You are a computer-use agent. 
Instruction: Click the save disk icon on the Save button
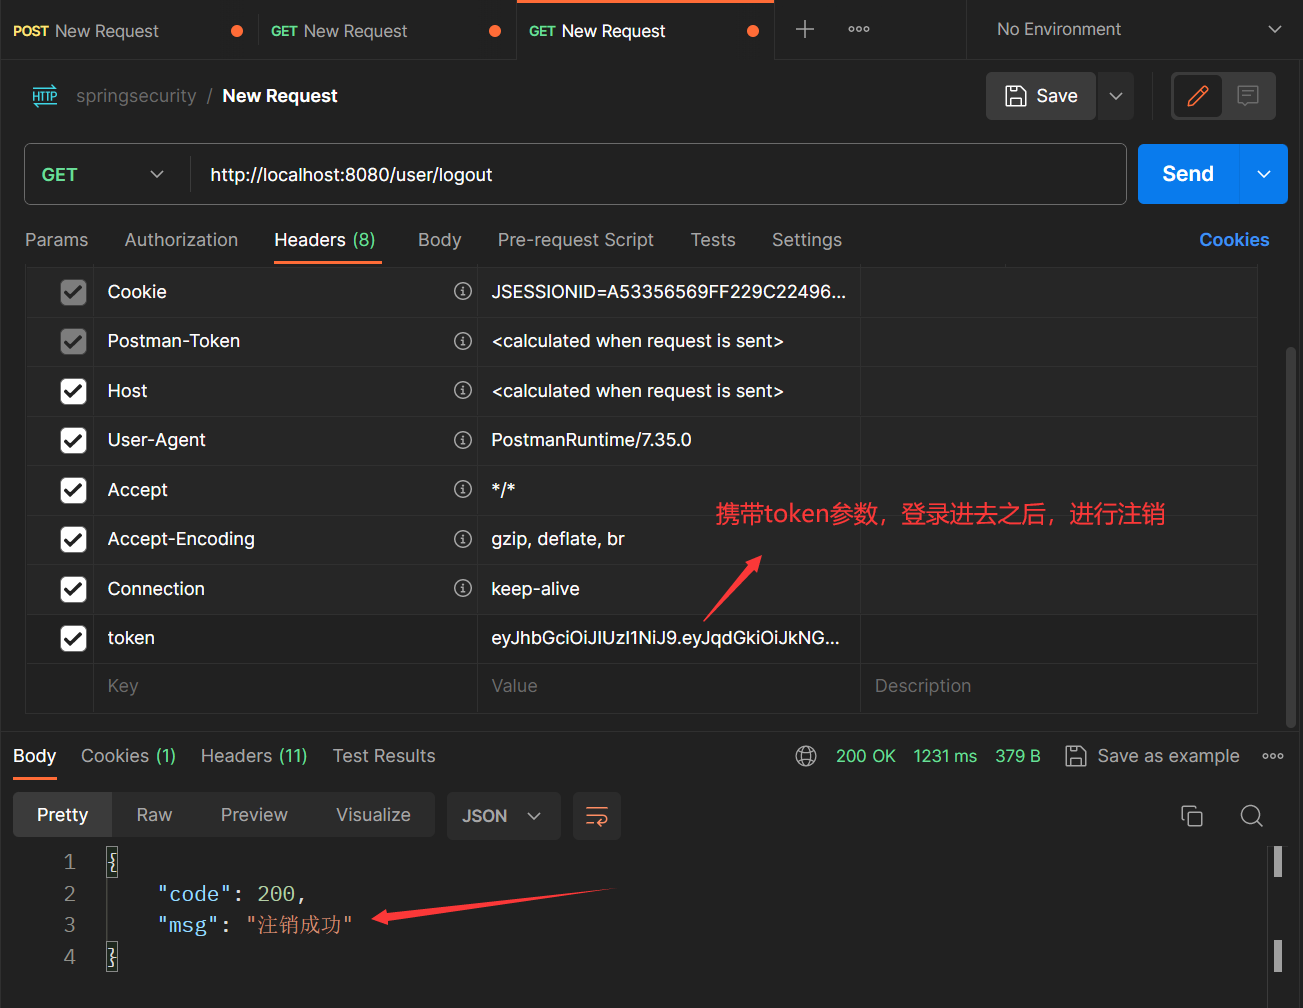(x=1016, y=96)
